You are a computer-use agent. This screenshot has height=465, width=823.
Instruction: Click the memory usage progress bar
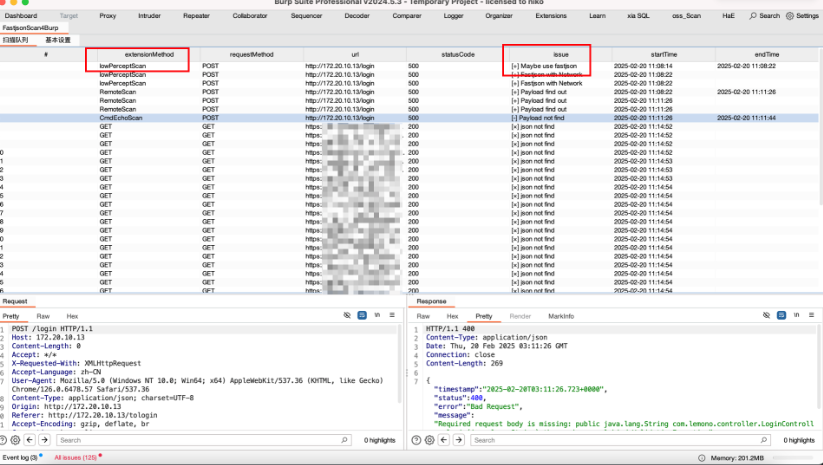coord(793,458)
